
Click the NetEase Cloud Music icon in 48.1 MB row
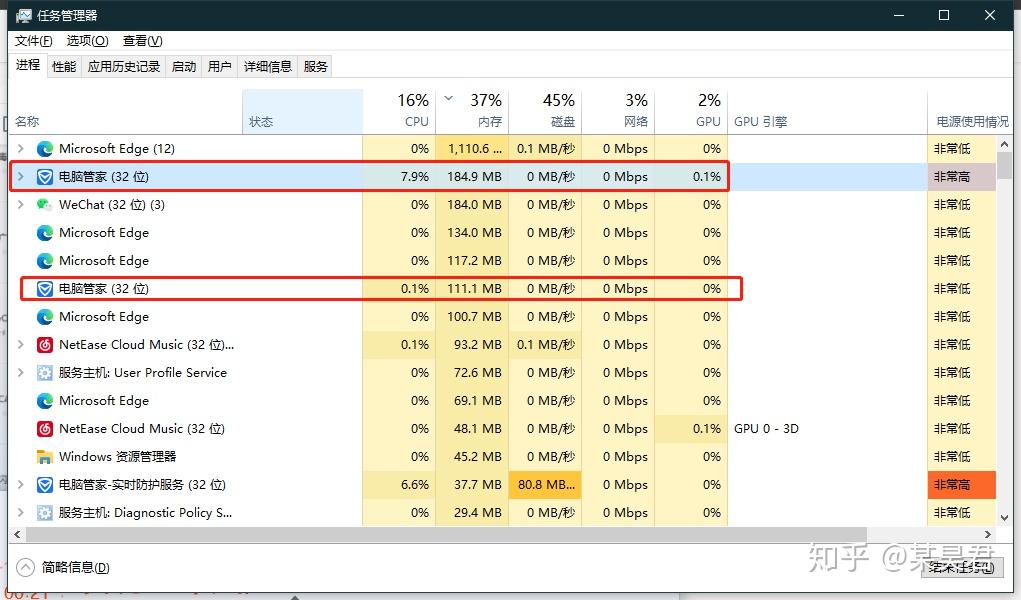pyautogui.click(x=44, y=429)
